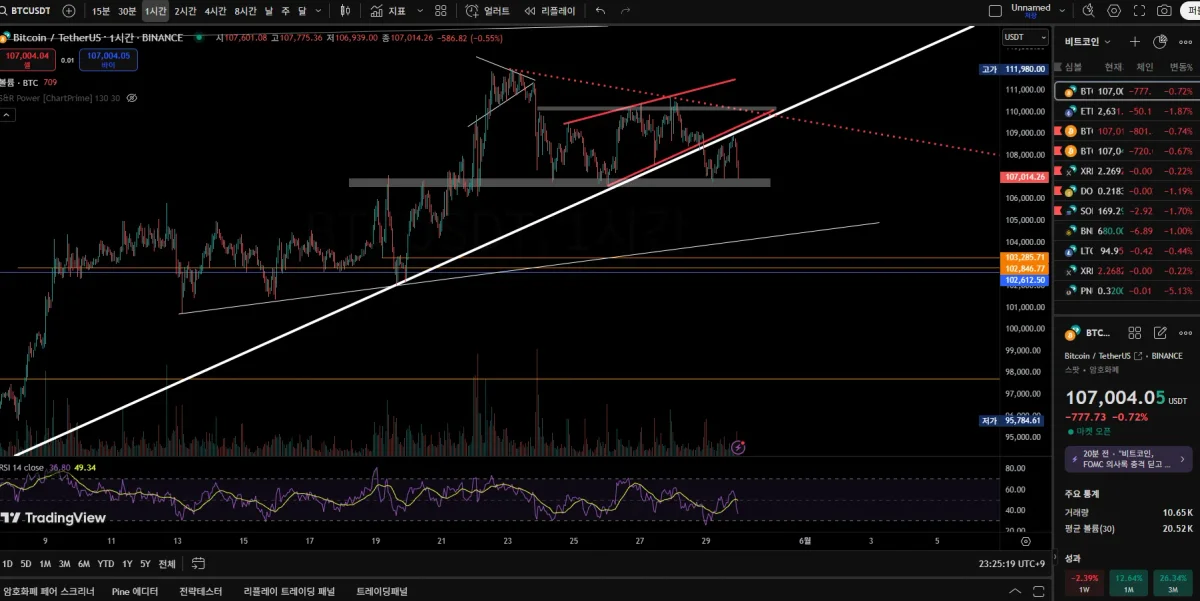Open the go-to-date calendar icon
Screen dimensions: 1200x601
[198, 564]
